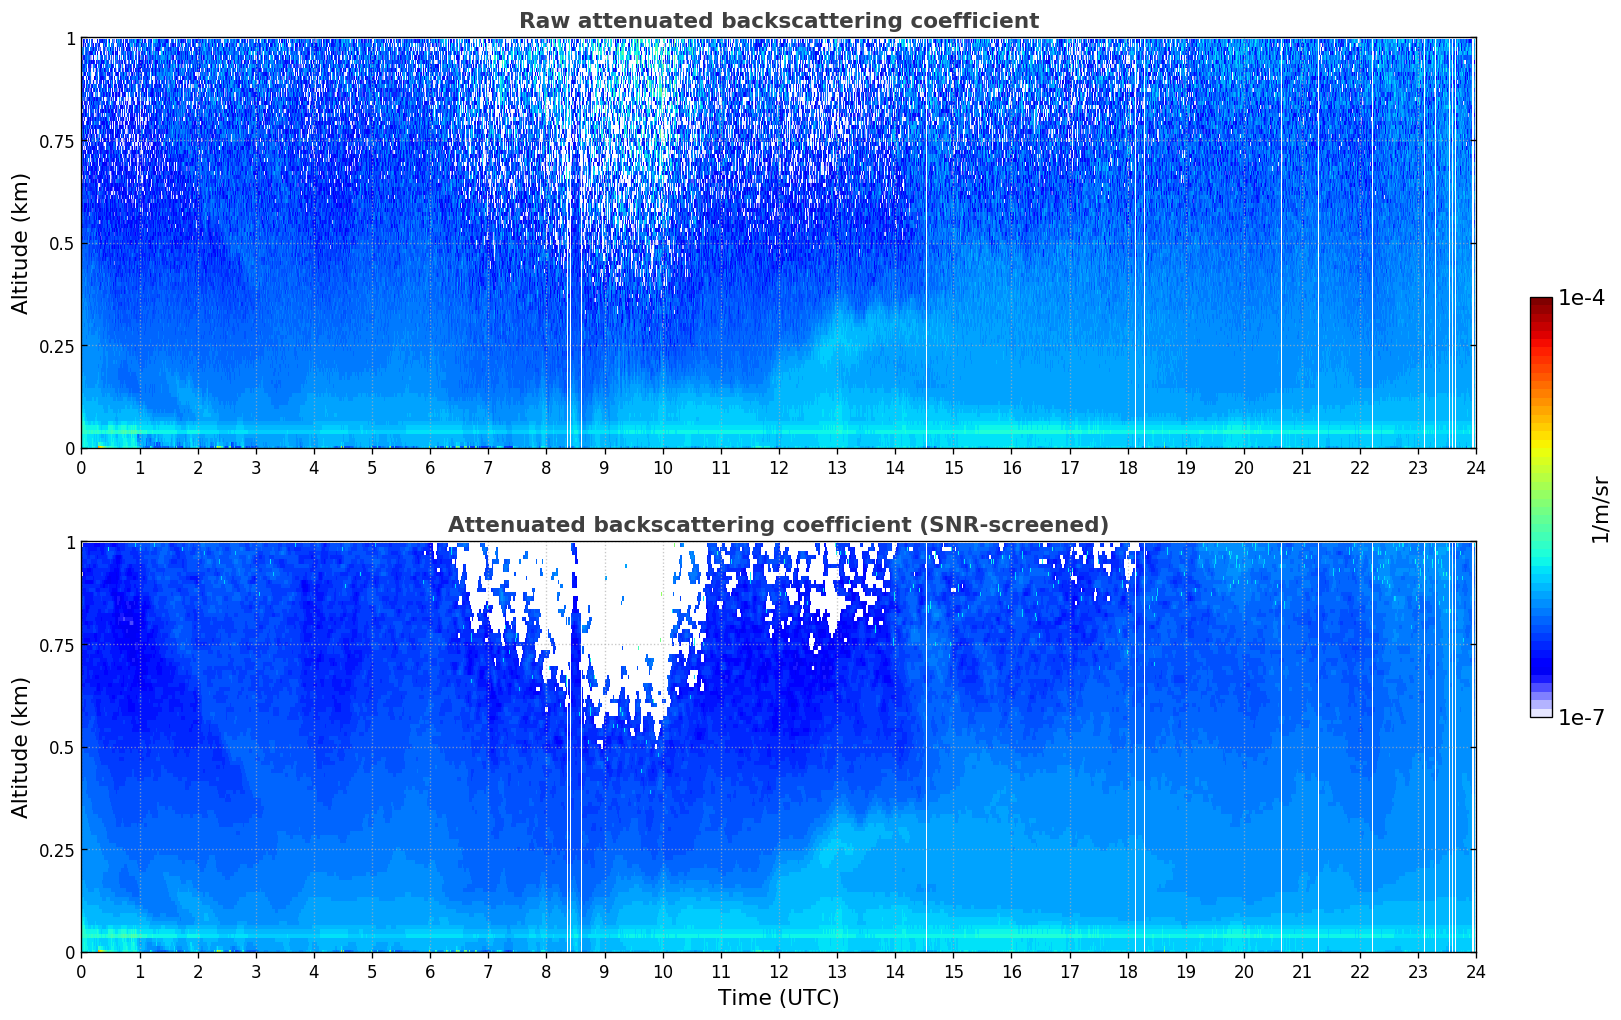This screenshot has width=1621, height=1020.
Task: Click tick '9' on the SNR-screened plot's time axis
Action: coord(604,971)
